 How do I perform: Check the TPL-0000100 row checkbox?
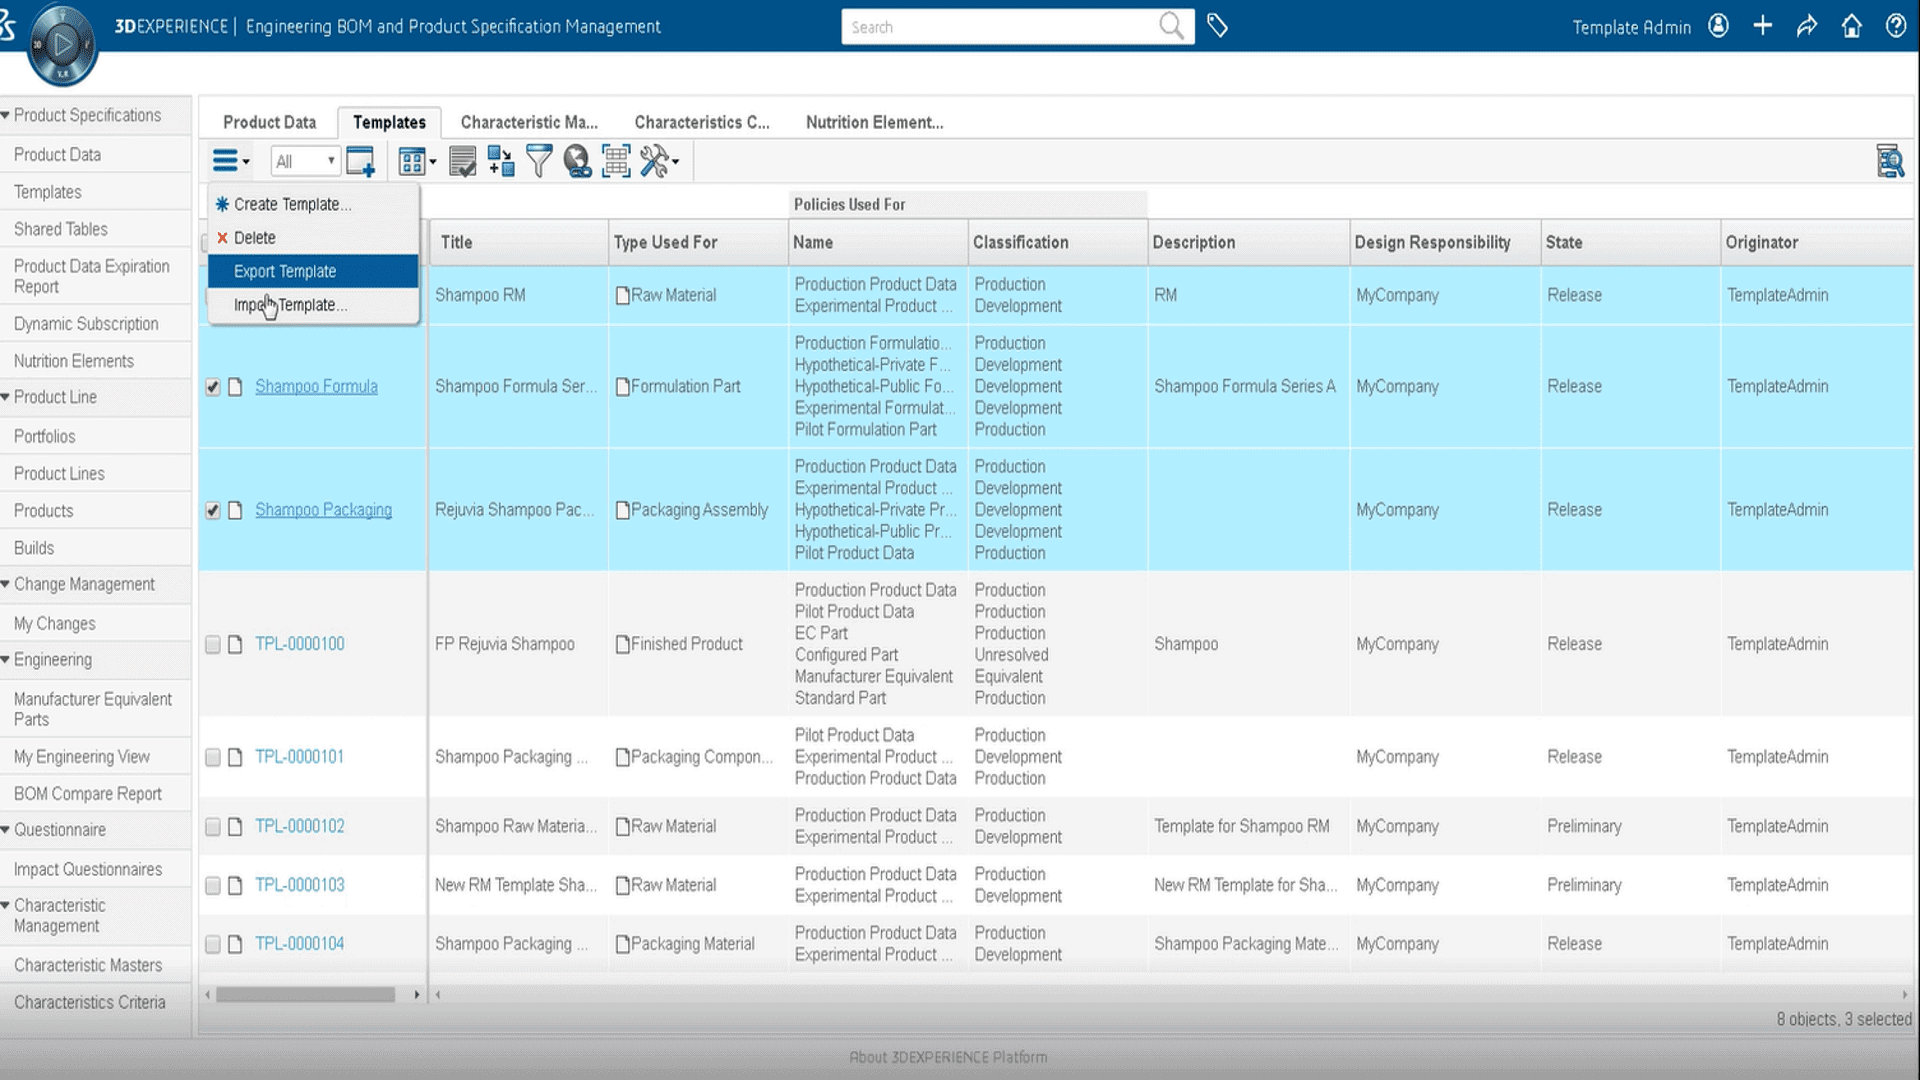(x=212, y=645)
